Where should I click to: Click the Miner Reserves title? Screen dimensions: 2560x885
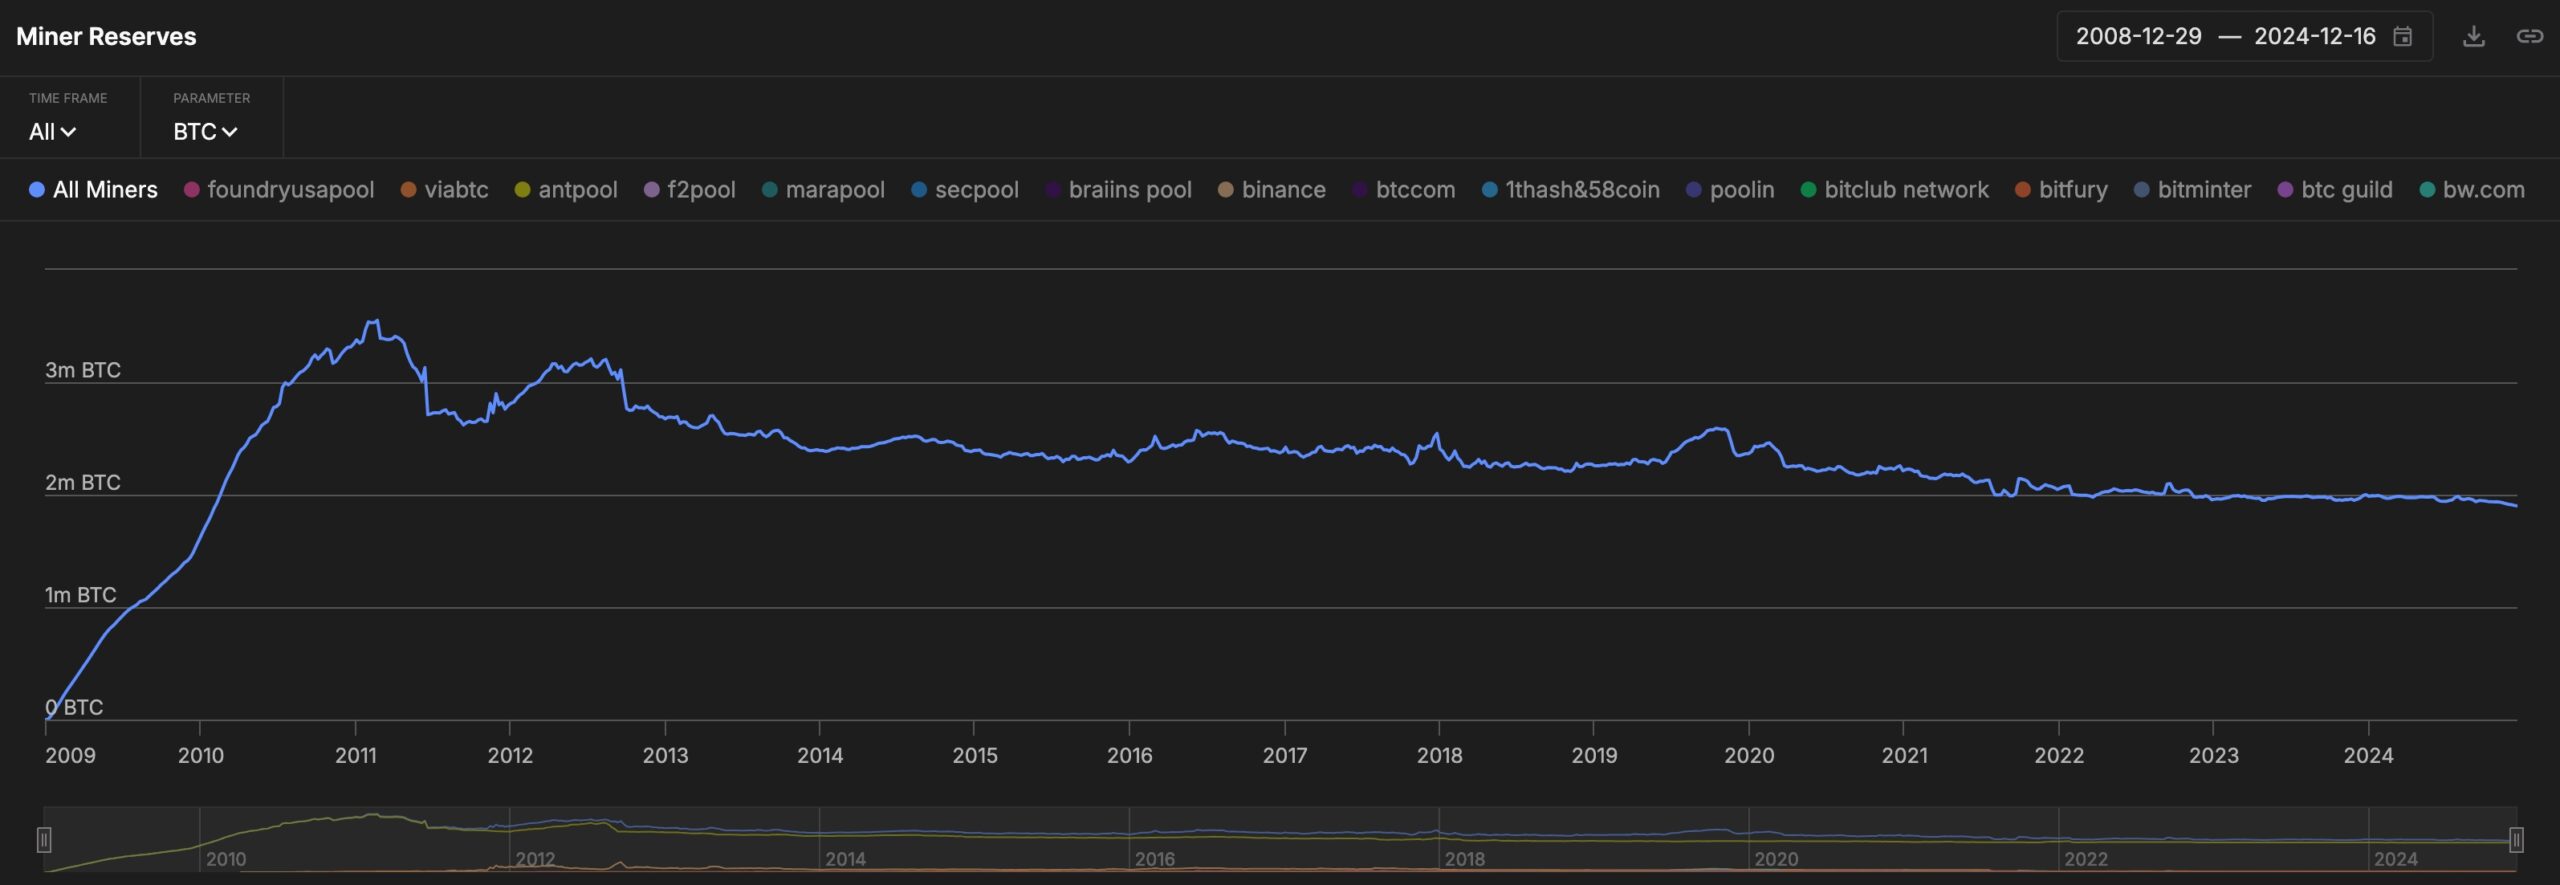[x=106, y=37]
